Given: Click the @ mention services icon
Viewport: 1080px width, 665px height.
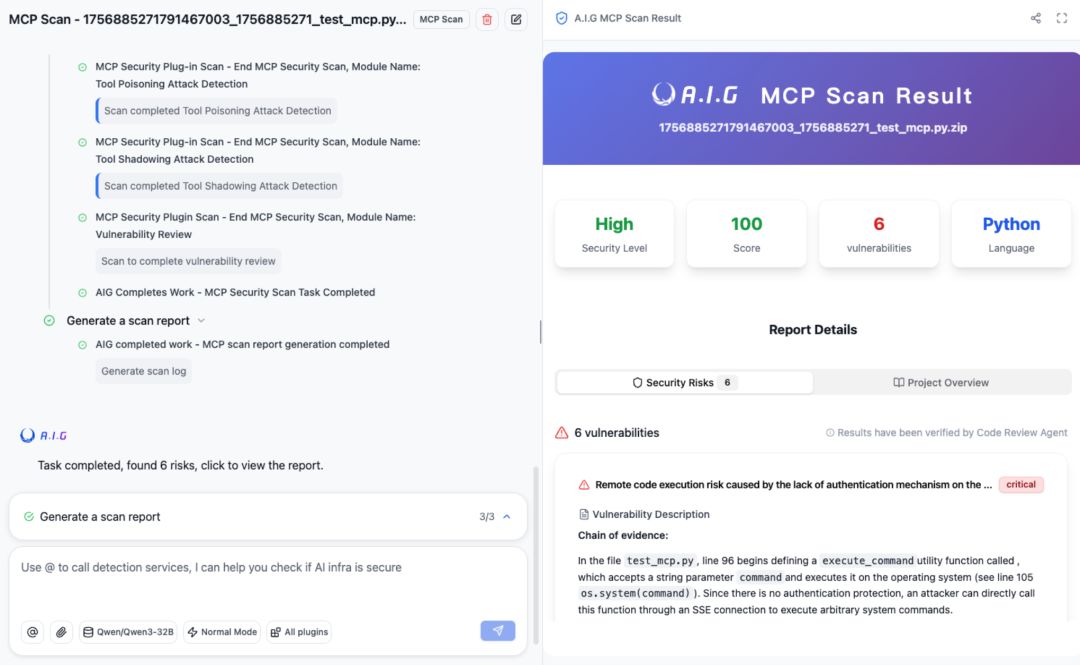Looking at the screenshot, I should pos(33,632).
